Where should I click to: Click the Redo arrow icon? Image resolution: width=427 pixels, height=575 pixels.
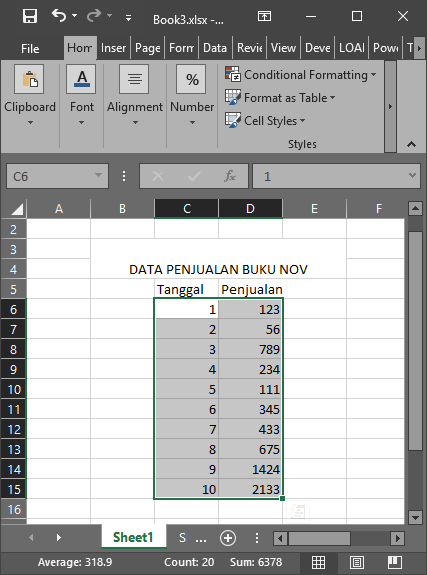click(94, 16)
